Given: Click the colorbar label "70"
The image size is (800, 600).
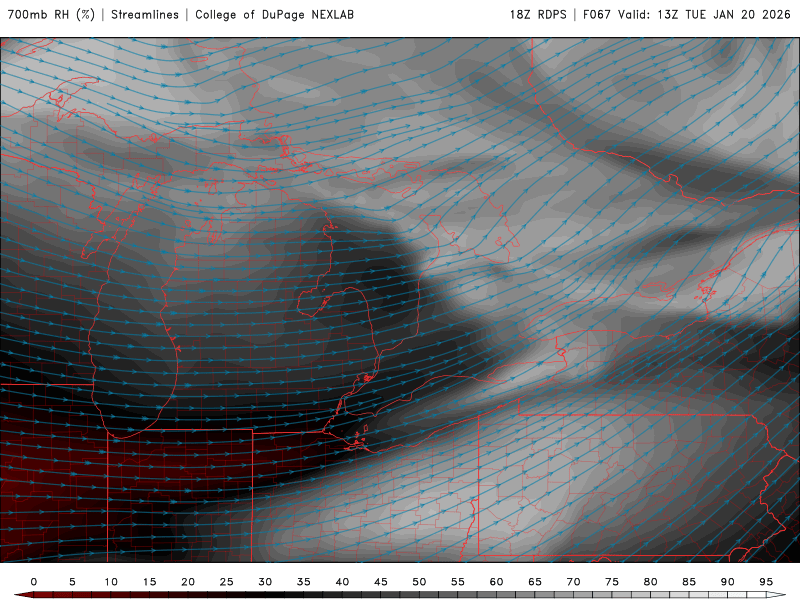Looking at the screenshot, I should [573, 582].
